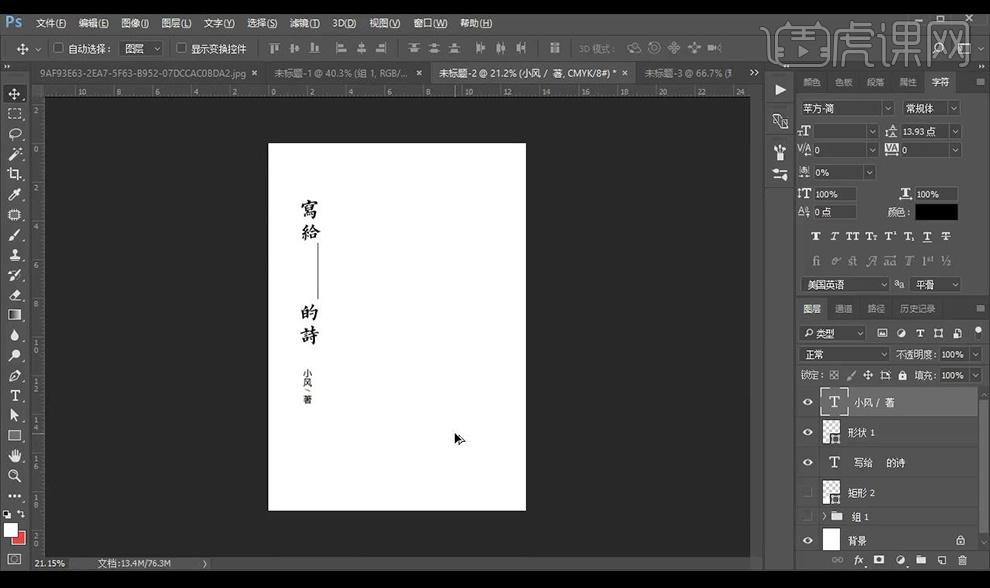Select the Lasso tool
This screenshot has width=990, height=588.
coord(15,135)
